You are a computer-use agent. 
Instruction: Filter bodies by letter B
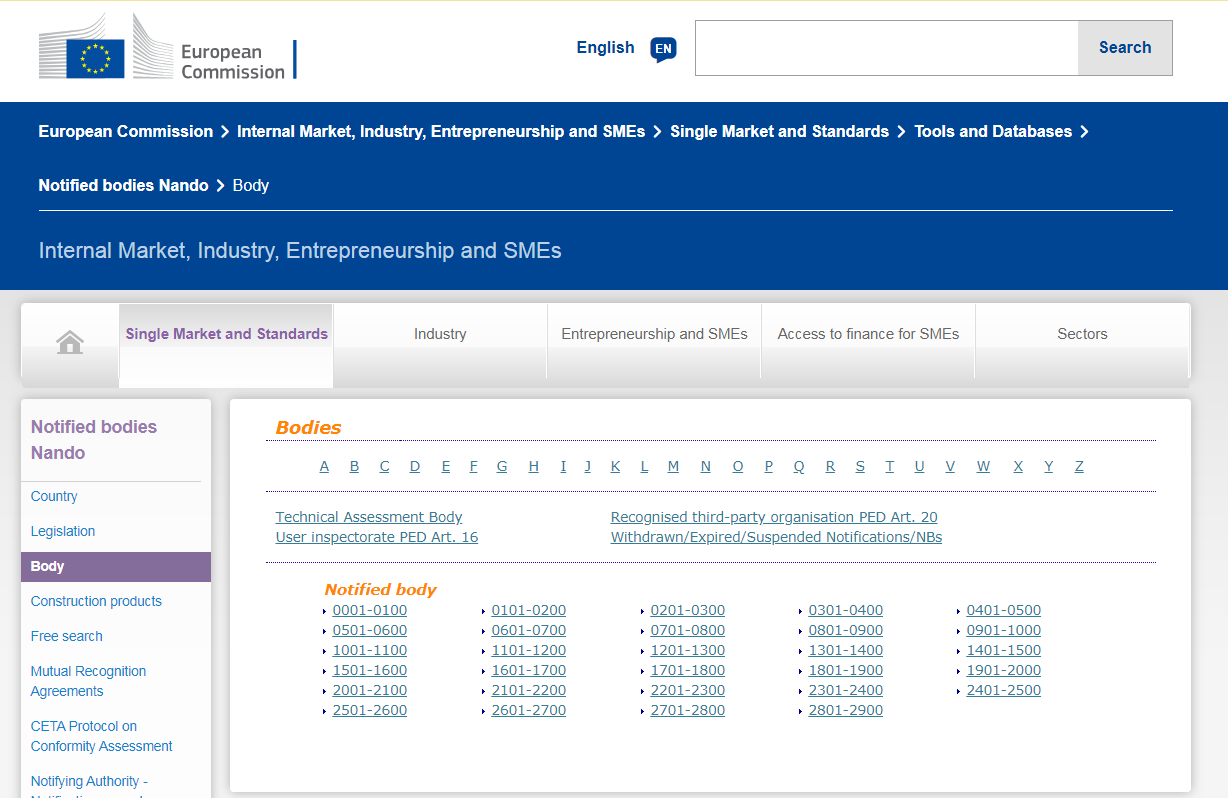pyautogui.click(x=354, y=466)
